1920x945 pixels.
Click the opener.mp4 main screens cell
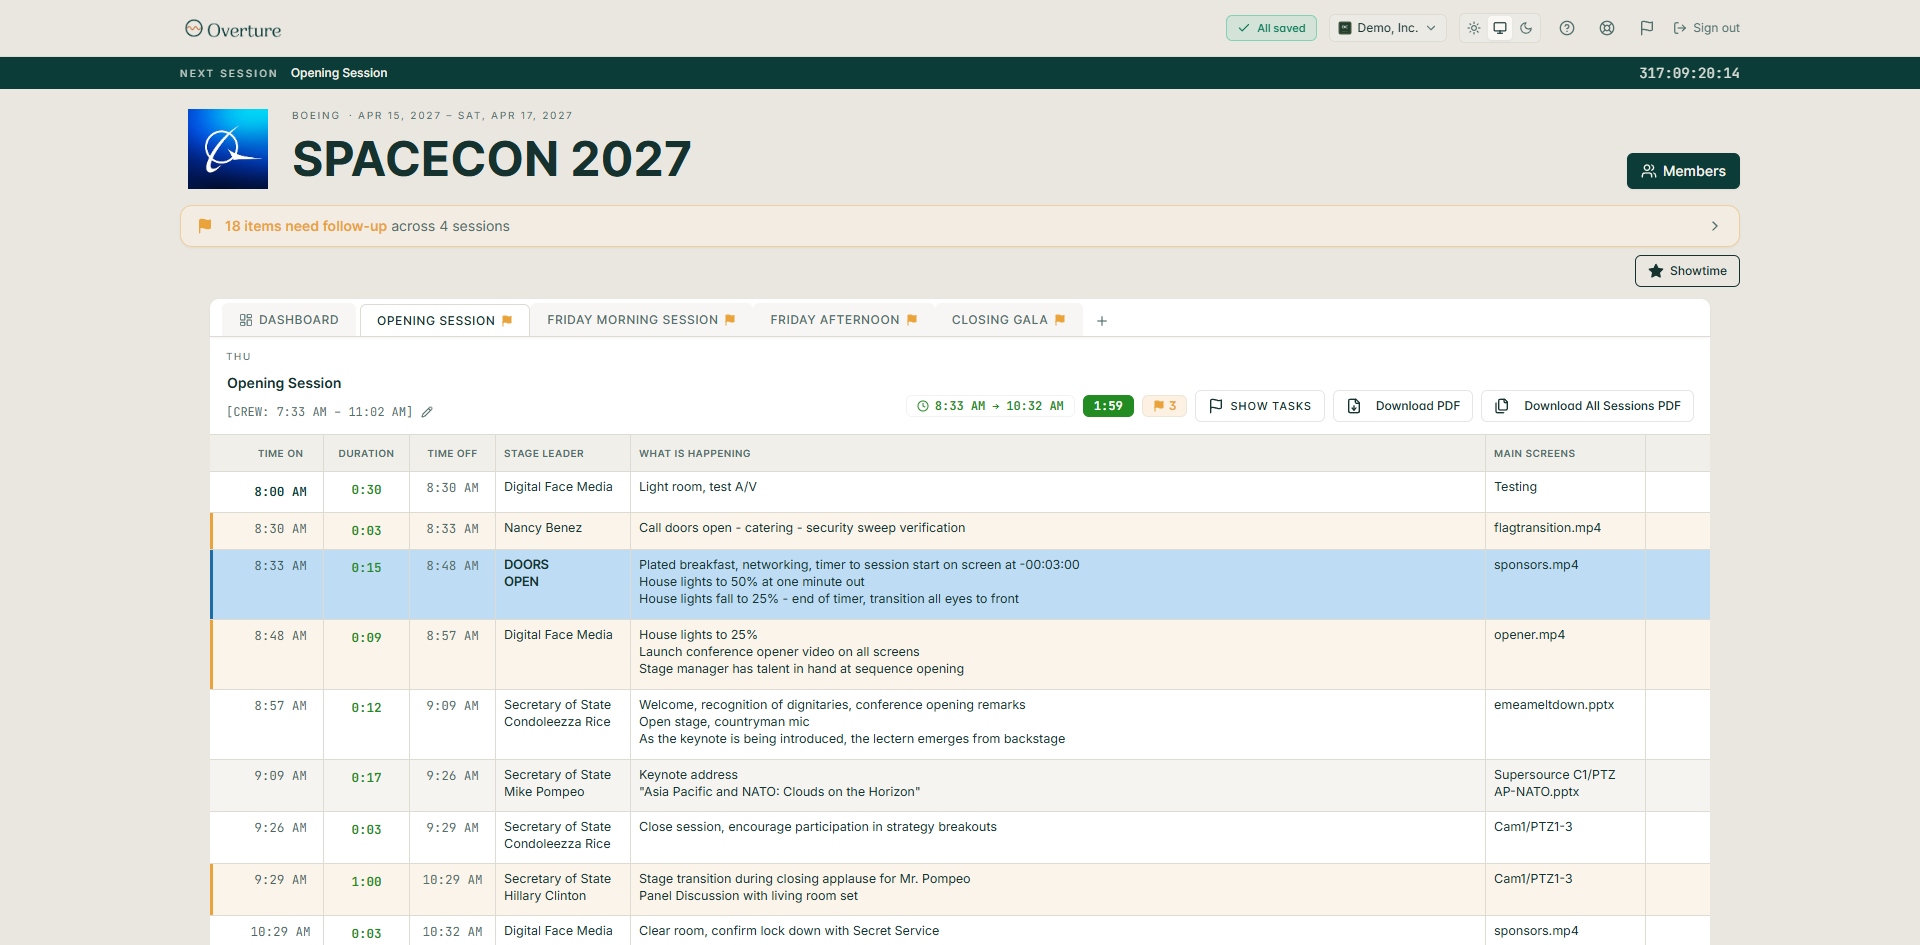1565,655
